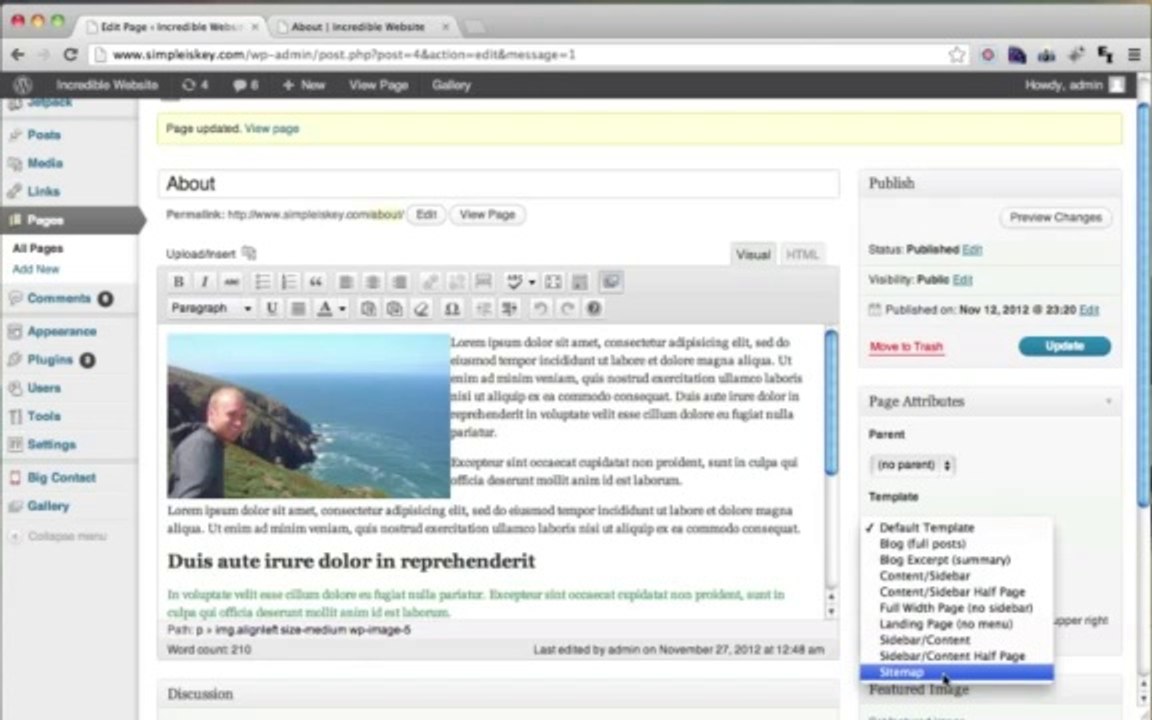The width and height of the screenshot is (1152, 720).
Task: Click the cliffside photo in editor
Action: 309,416
